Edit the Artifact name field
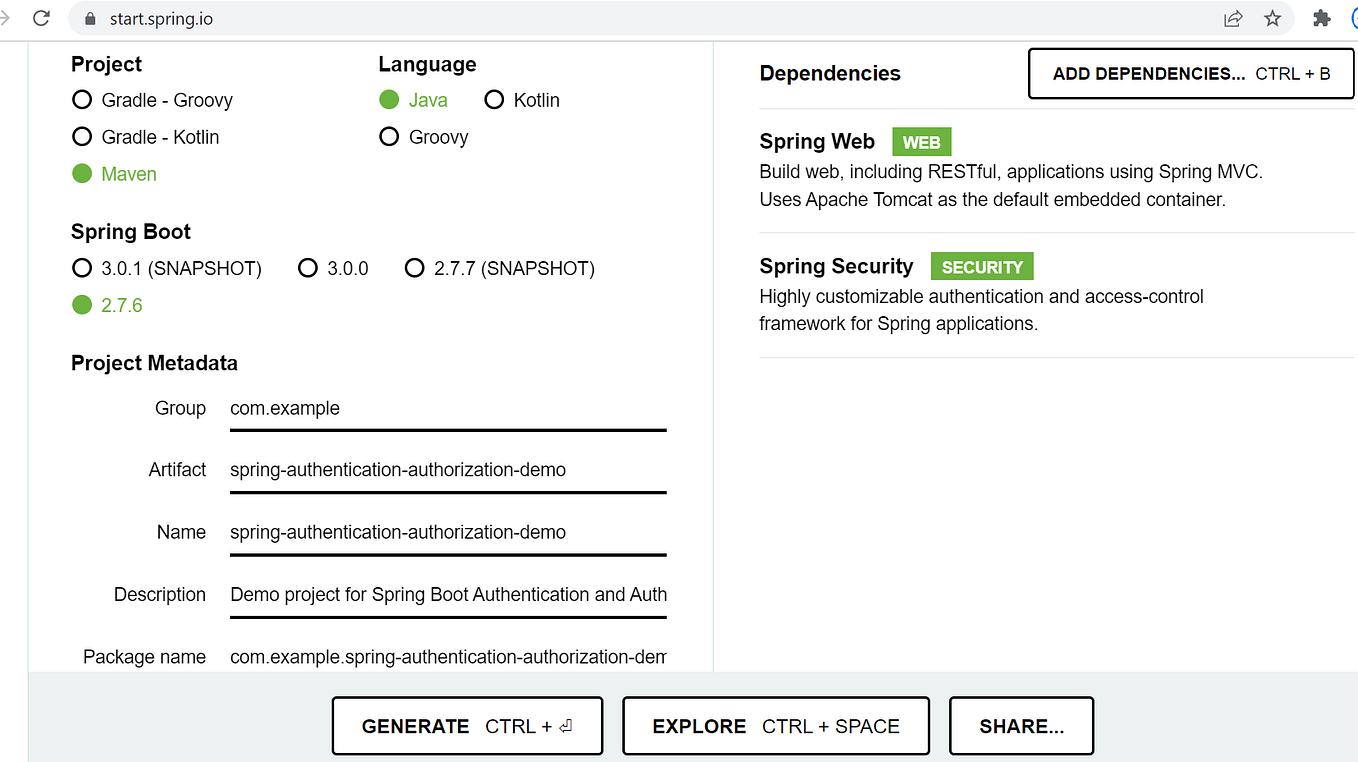1358x762 pixels. pyautogui.click(x=447, y=469)
